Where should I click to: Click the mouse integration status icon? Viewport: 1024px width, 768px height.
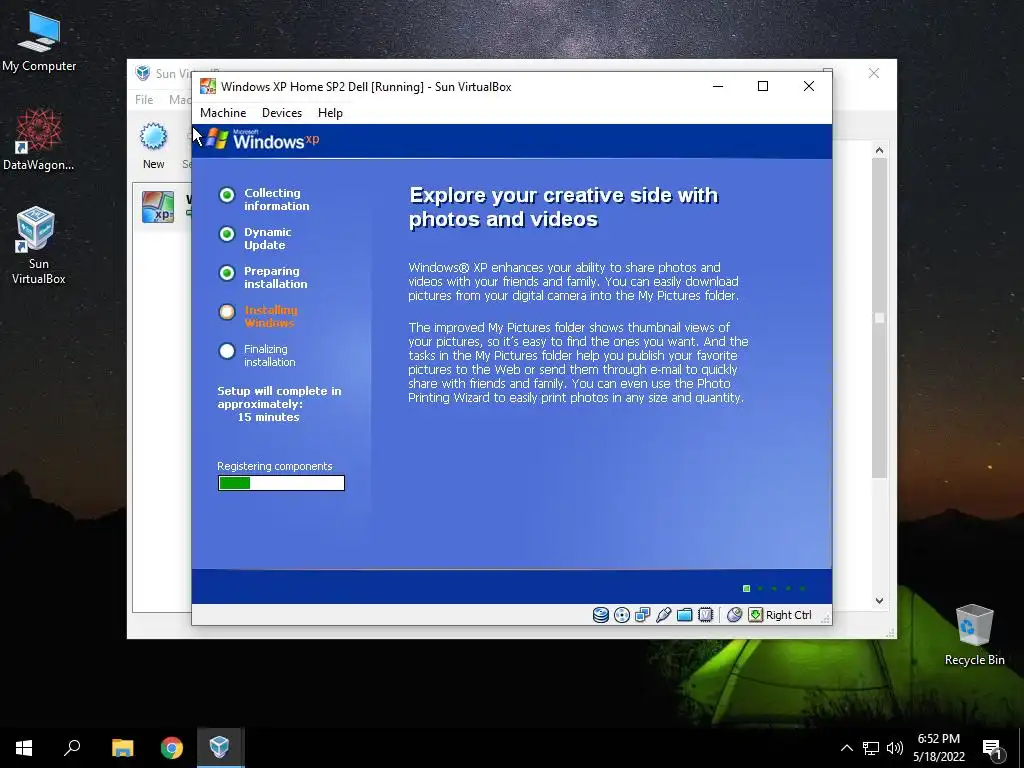734,615
